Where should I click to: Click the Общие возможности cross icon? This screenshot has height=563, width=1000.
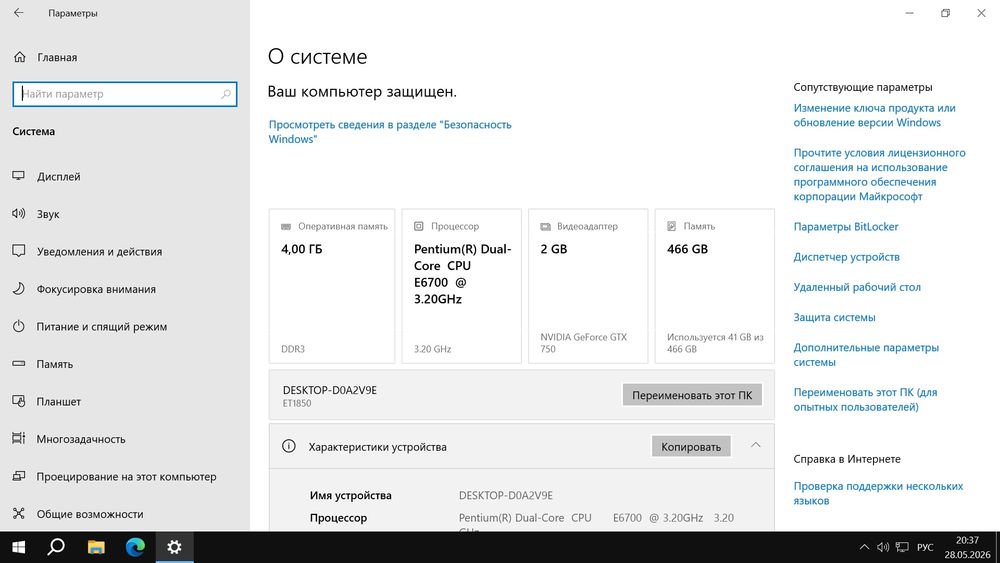point(18,513)
